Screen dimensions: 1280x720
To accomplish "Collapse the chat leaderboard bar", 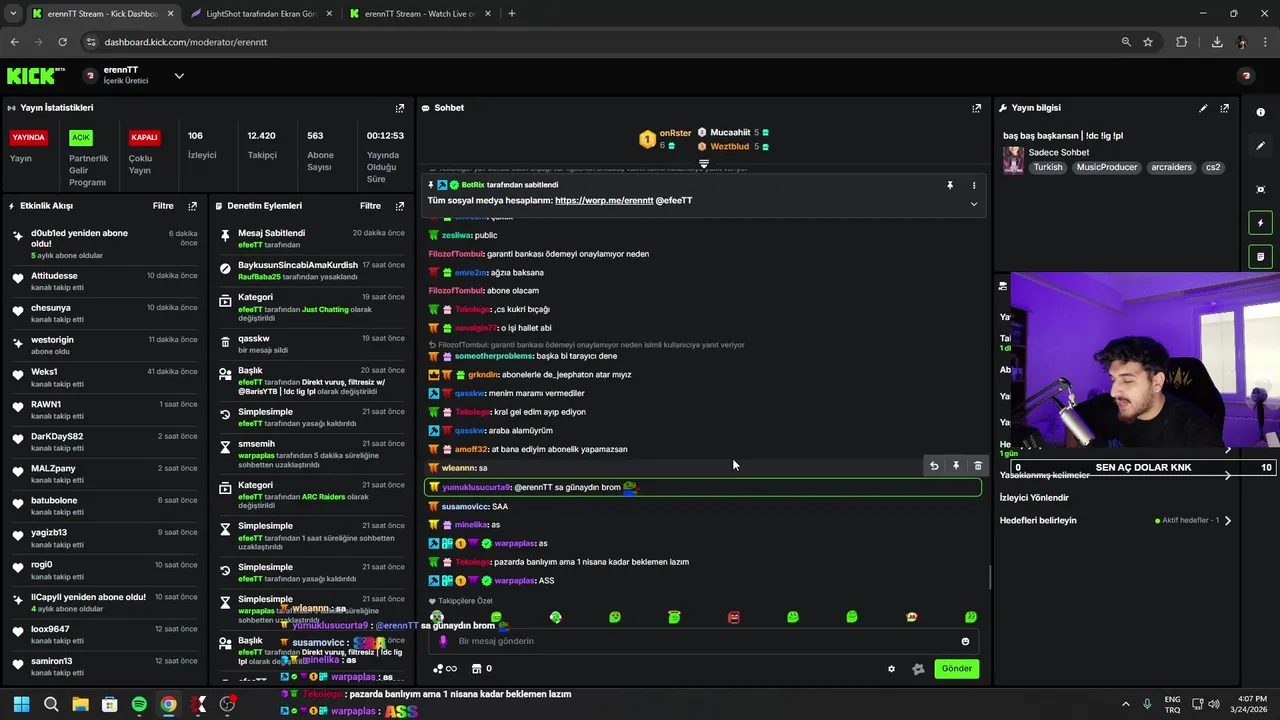I will point(704,164).
